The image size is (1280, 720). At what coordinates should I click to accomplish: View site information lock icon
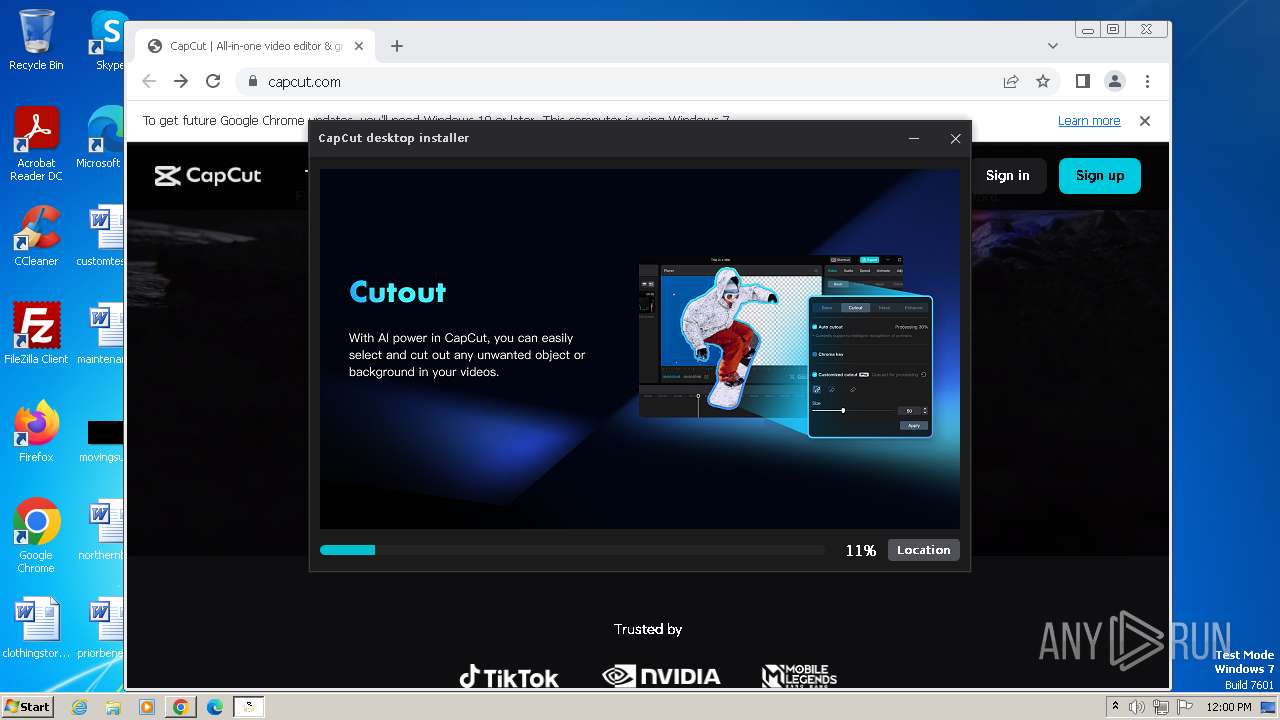click(x=252, y=82)
